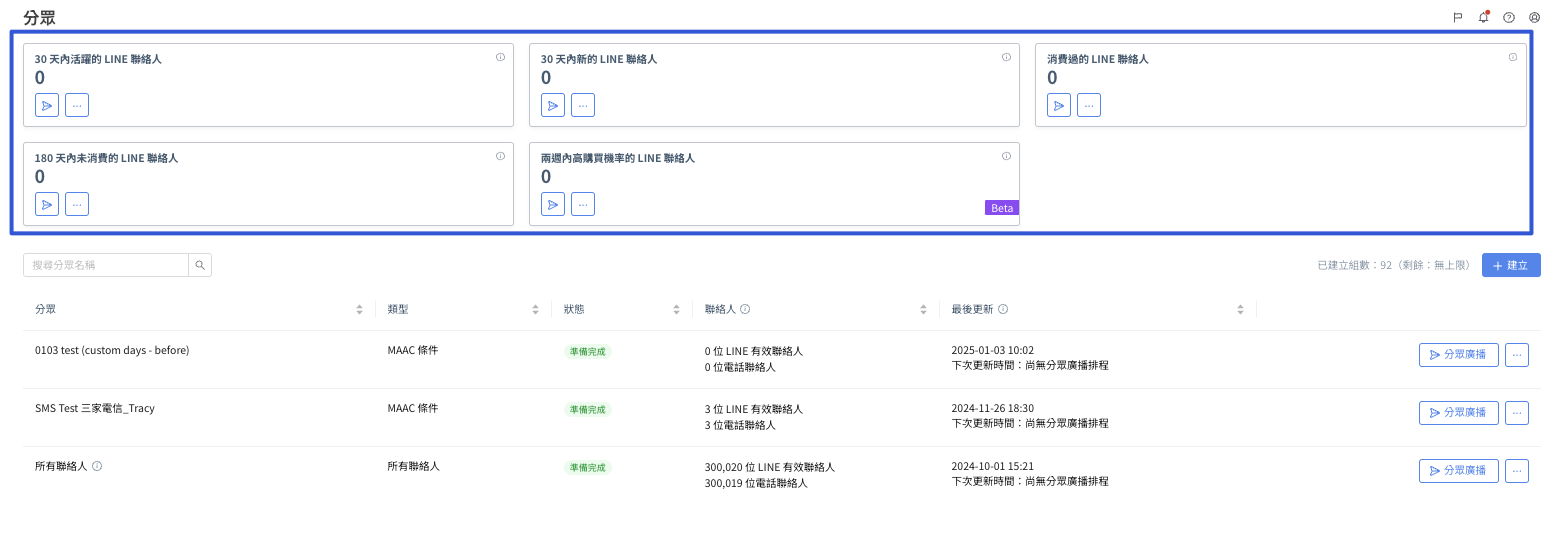Open more menu for SMS Test 三家電信_Tracy row
Image resolution: width=1544 pixels, height=548 pixels.
(1516, 413)
